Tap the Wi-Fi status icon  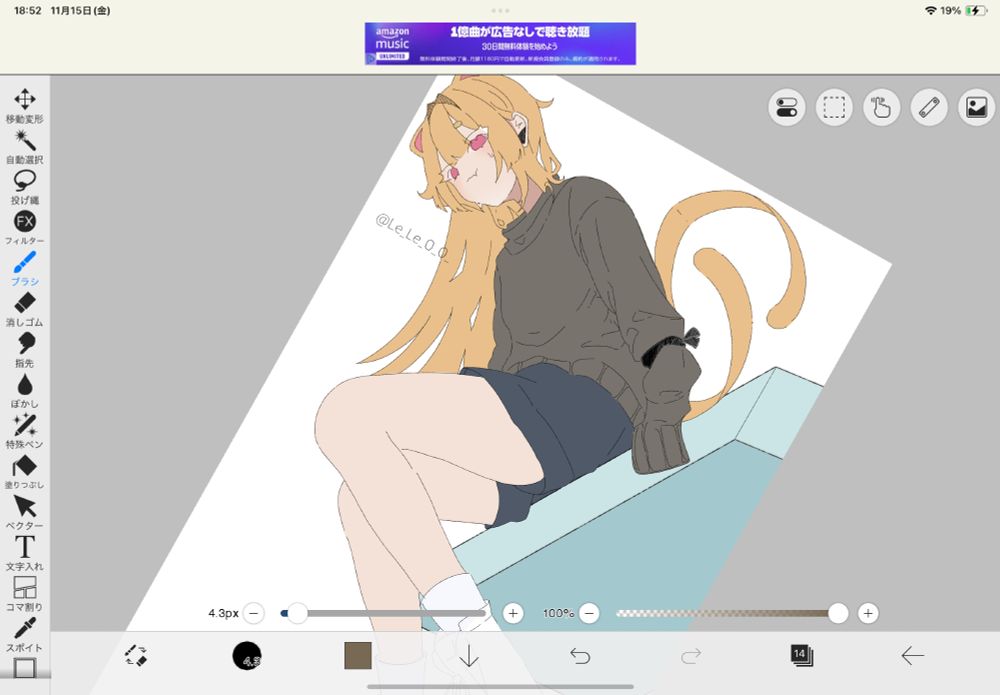click(x=930, y=11)
